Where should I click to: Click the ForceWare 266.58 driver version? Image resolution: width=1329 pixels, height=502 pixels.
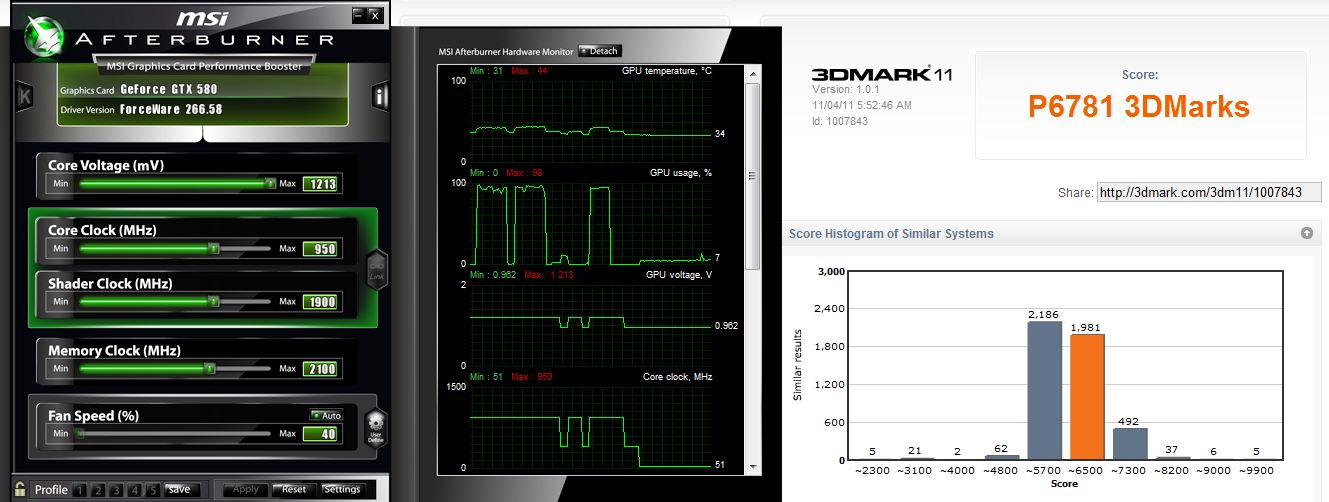[x=171, y=109]
